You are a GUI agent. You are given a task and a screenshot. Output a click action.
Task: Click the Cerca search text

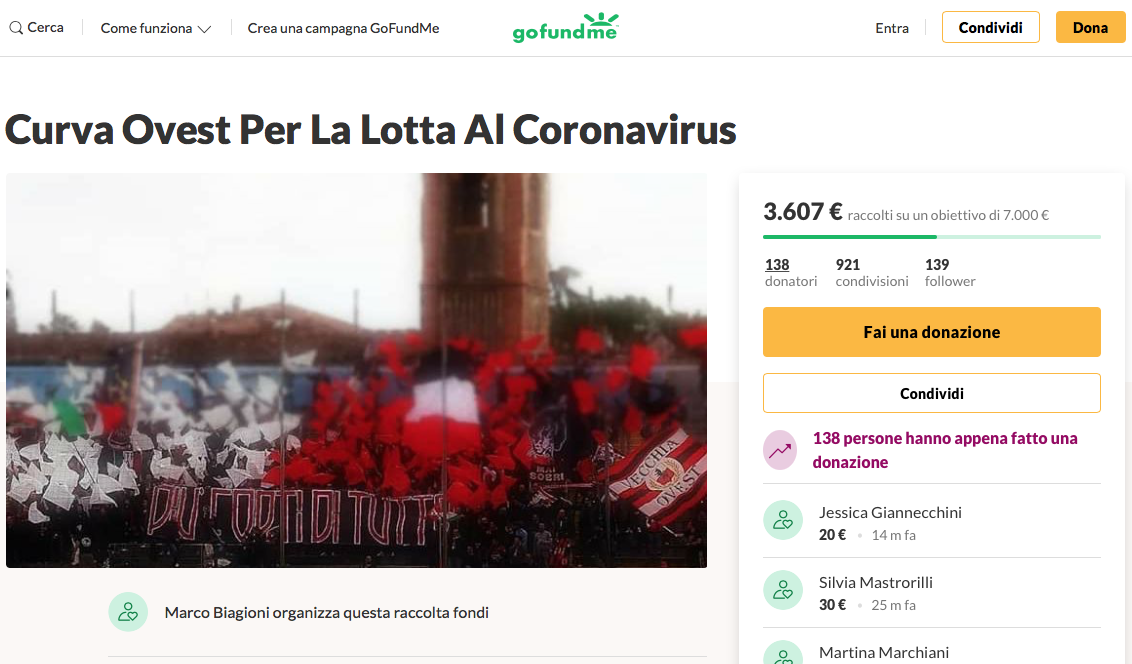click(45, 27)
